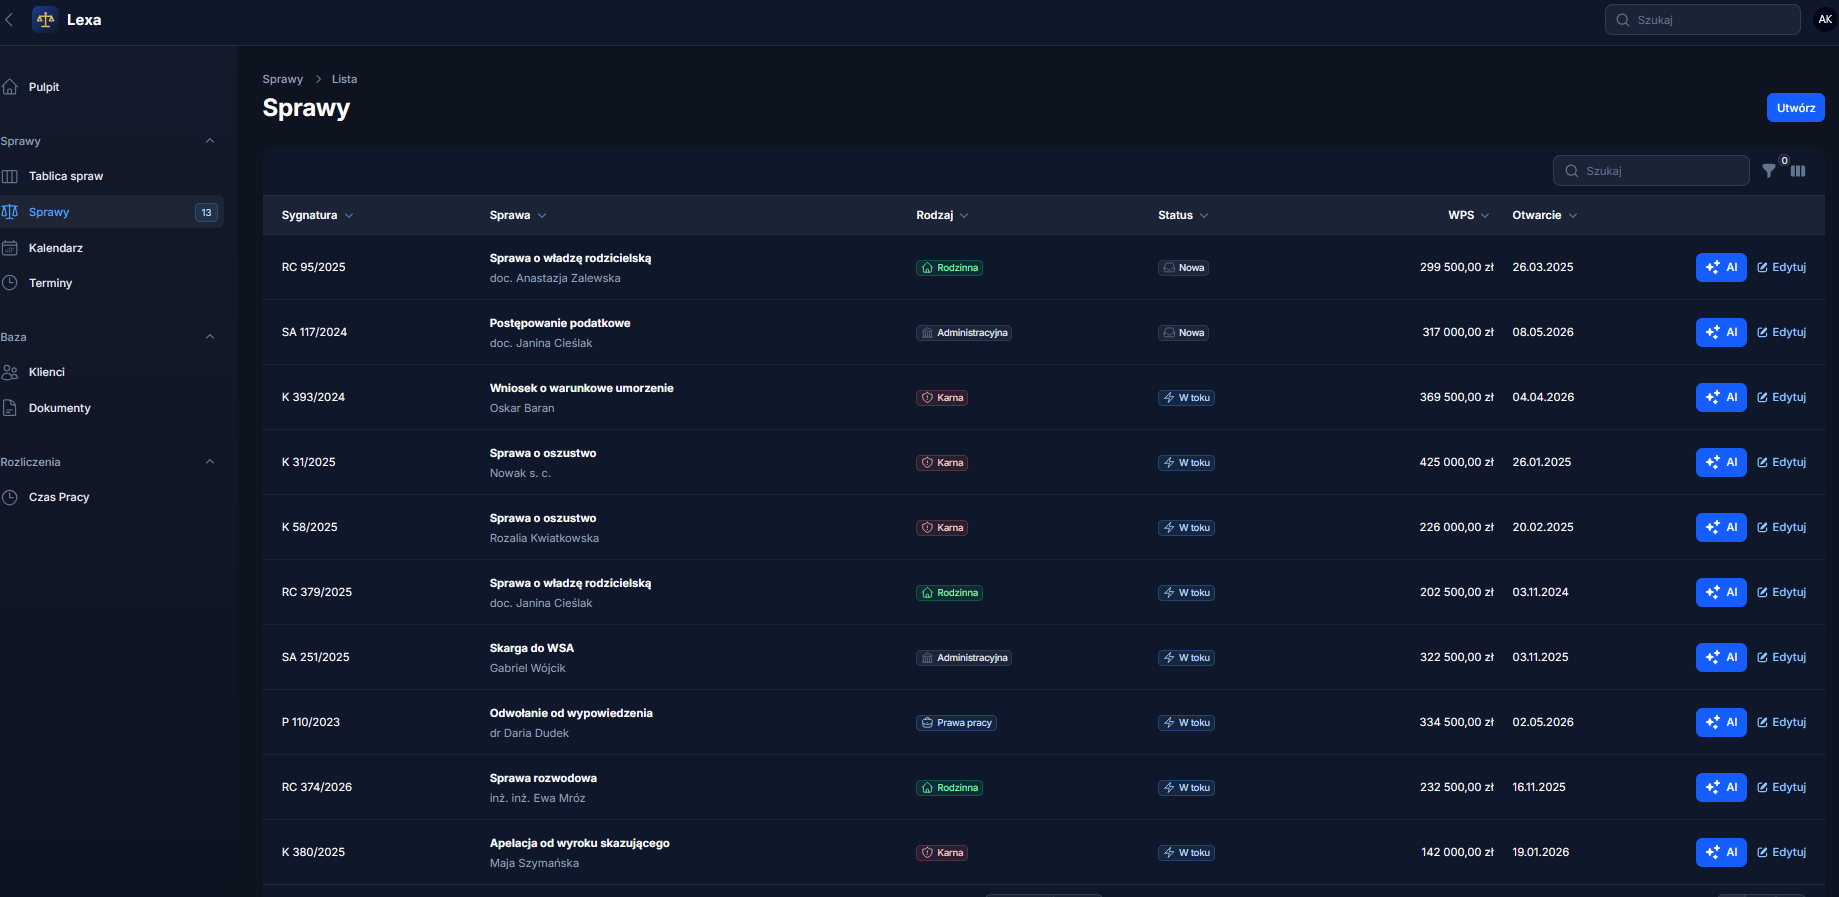The image size is (1839, 897).
Task: Sort by the Otwarcie column
Action: click(1544, 215)
